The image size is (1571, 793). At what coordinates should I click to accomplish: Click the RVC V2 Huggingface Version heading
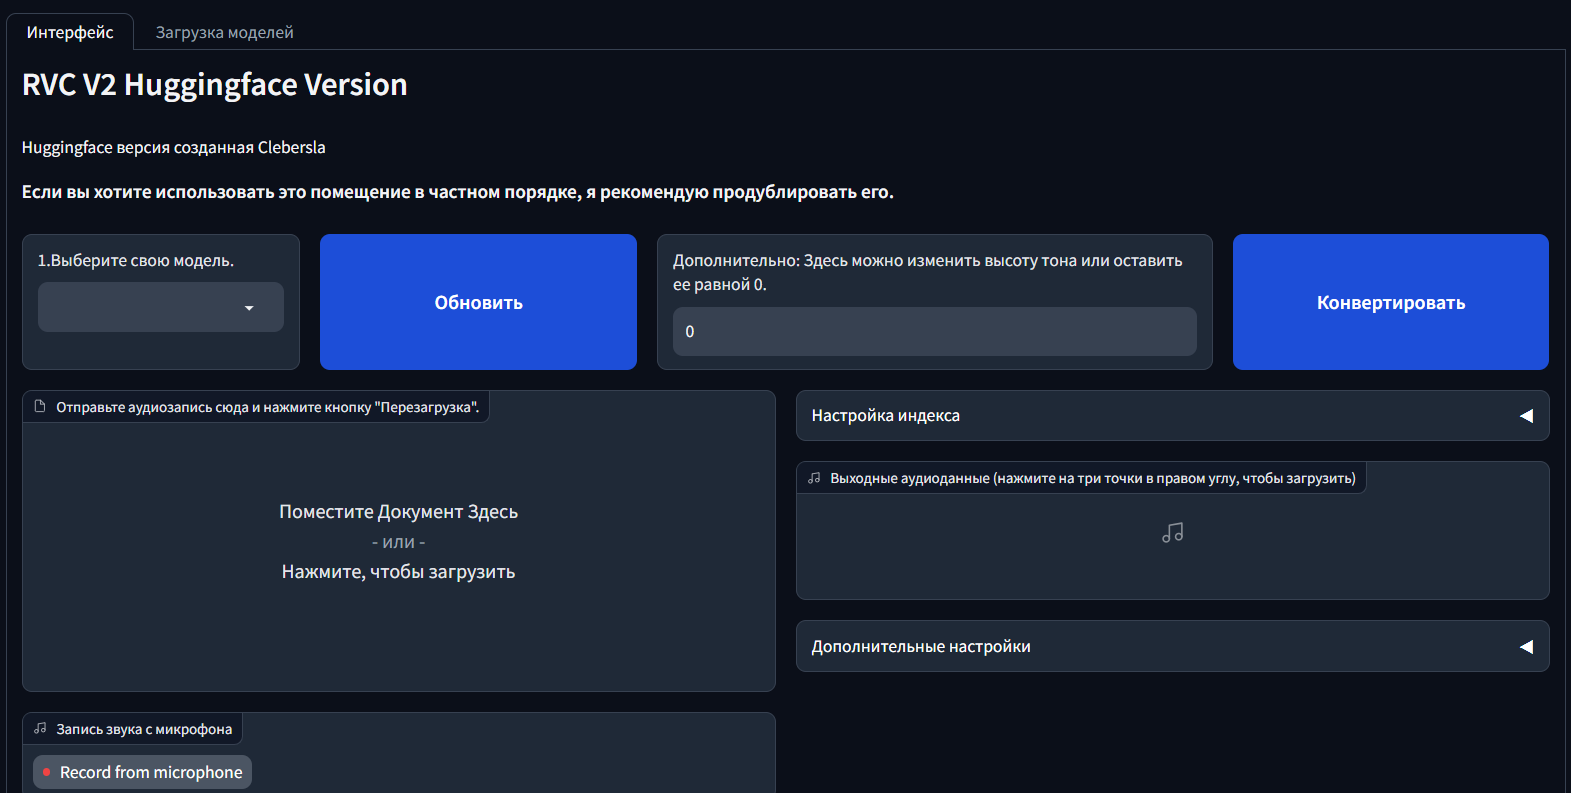click(215, 85)
